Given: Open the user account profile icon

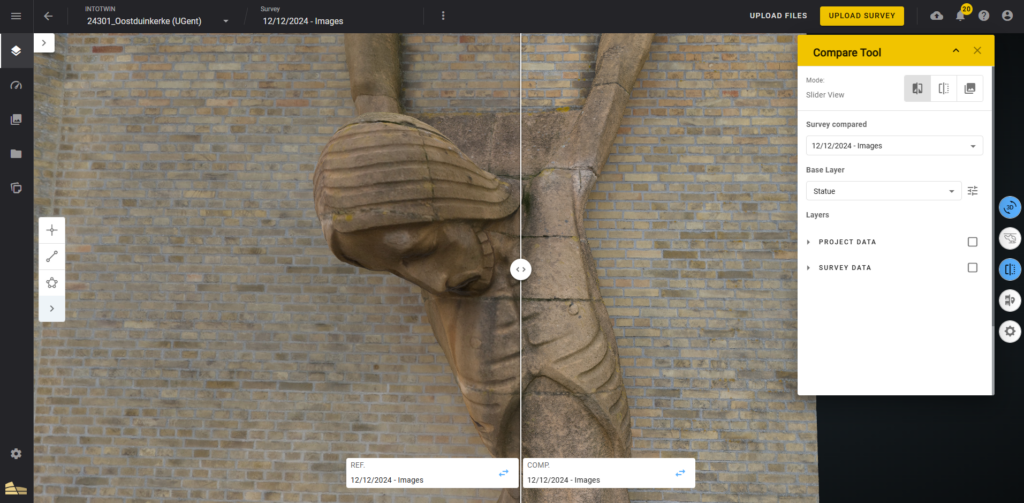Looking at the screenshot, I should pyautogui.click(x=1007, y=16).
